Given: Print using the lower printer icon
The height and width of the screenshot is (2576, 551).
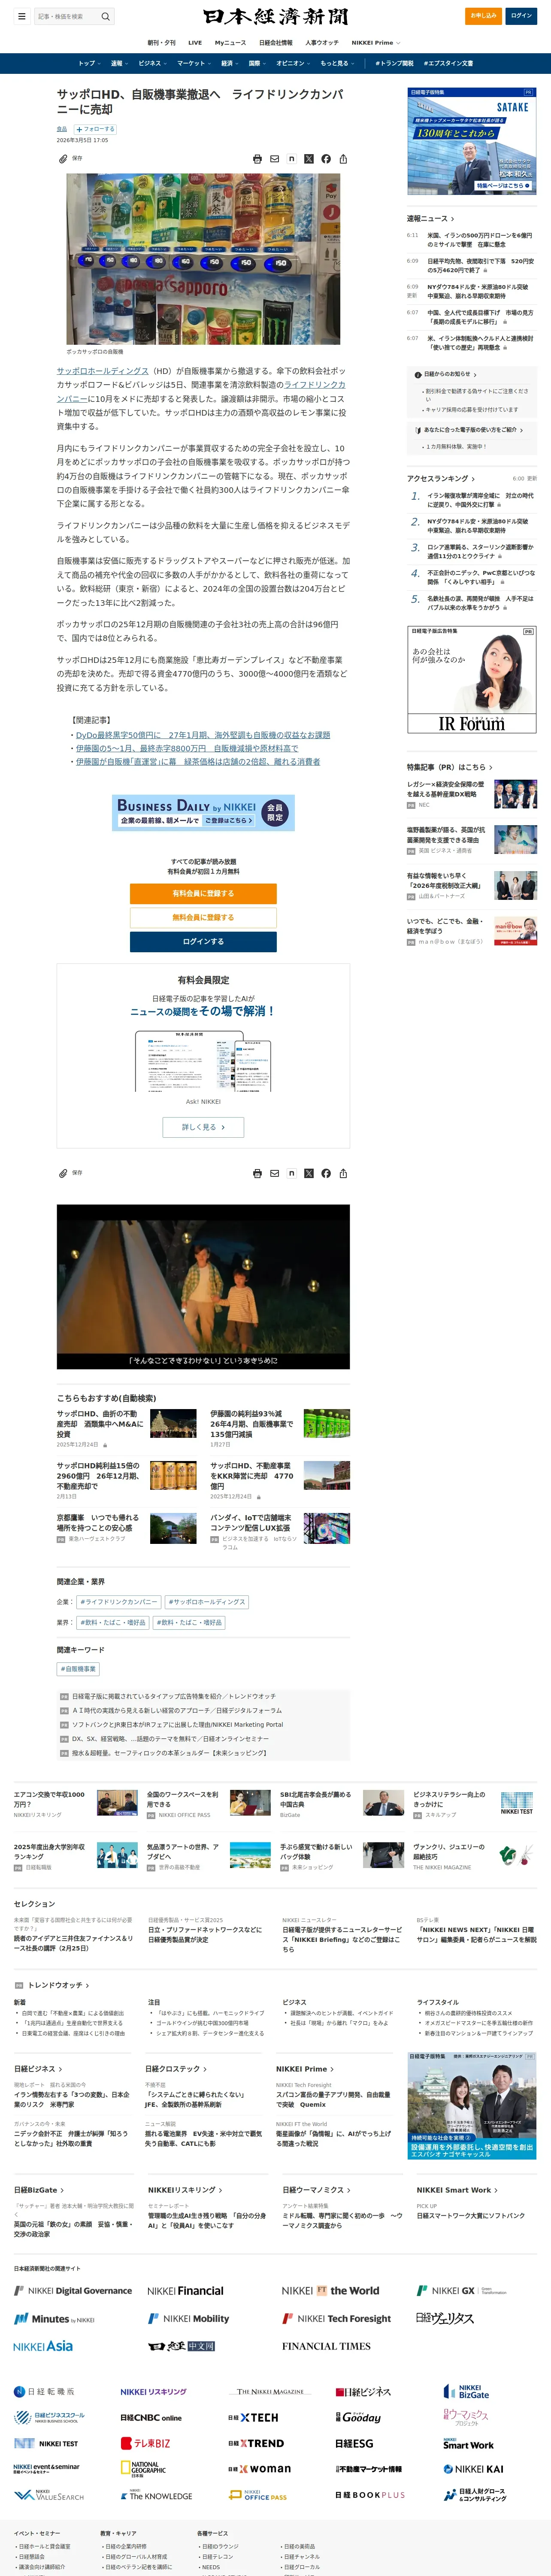Looking at the screenshot, I should (257, 1173).
